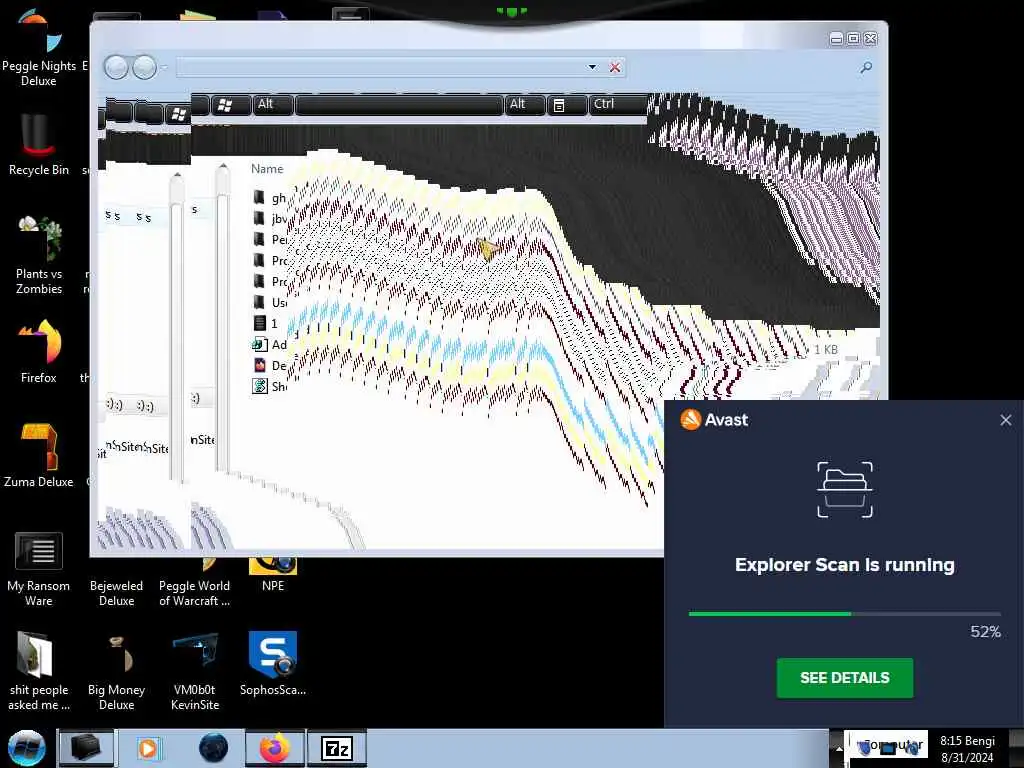This screenshot has height=768, width=1024.
Task: Launch Plants vs Zombies from the desktop
Action: coord(39,255)
